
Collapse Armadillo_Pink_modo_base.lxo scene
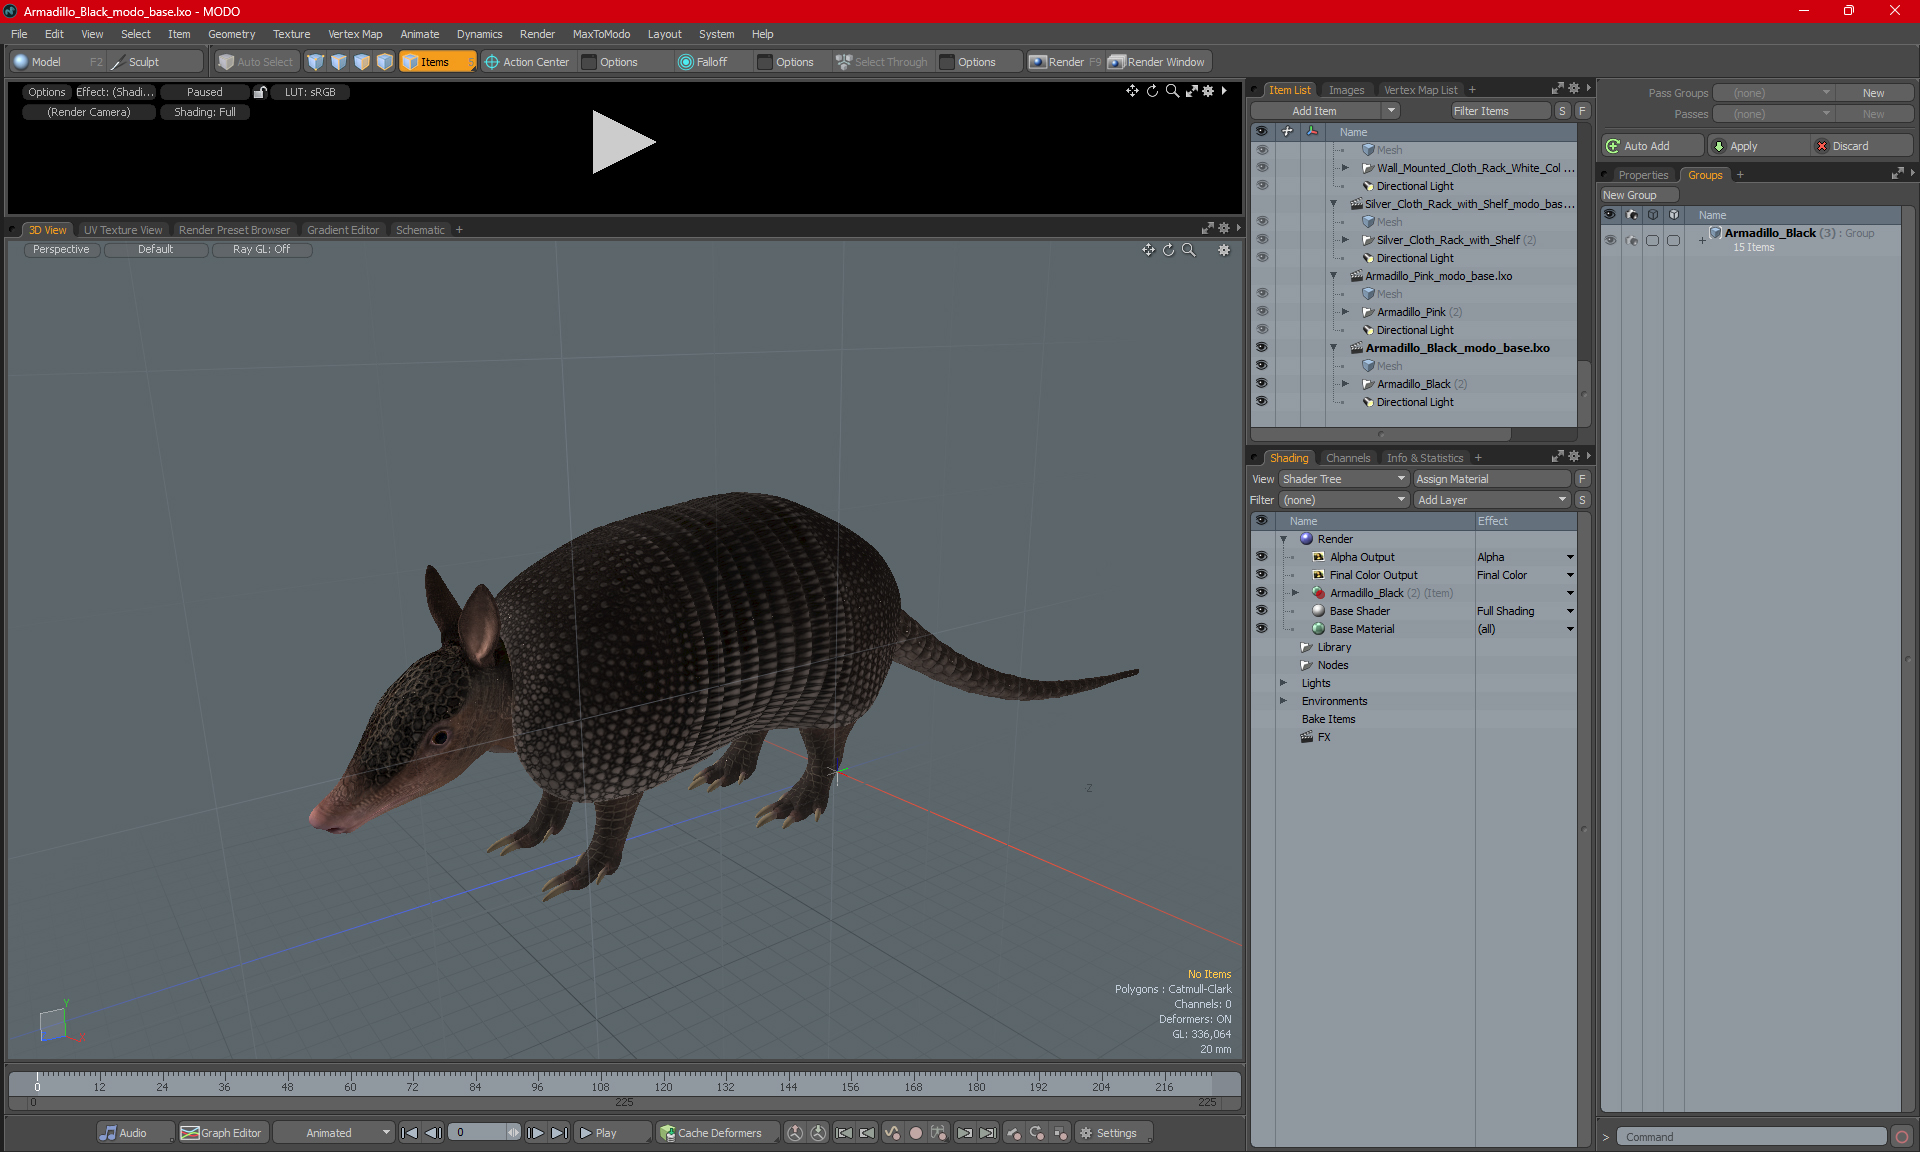click(1333, 276)
